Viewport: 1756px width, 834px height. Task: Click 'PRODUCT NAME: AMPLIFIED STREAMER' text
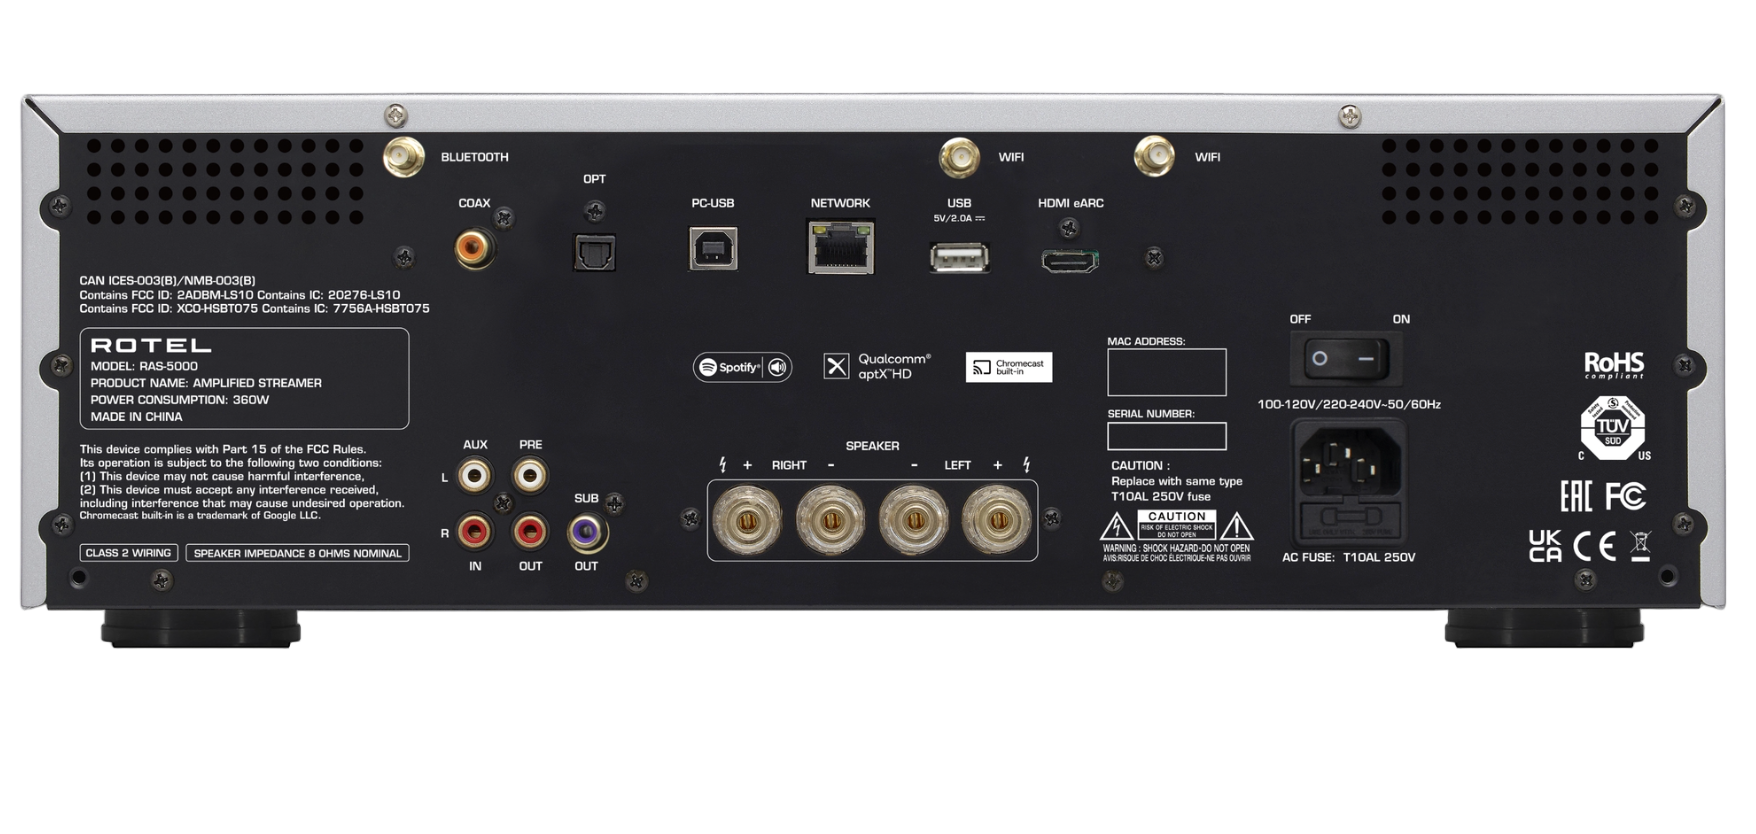tap(206, 383)
